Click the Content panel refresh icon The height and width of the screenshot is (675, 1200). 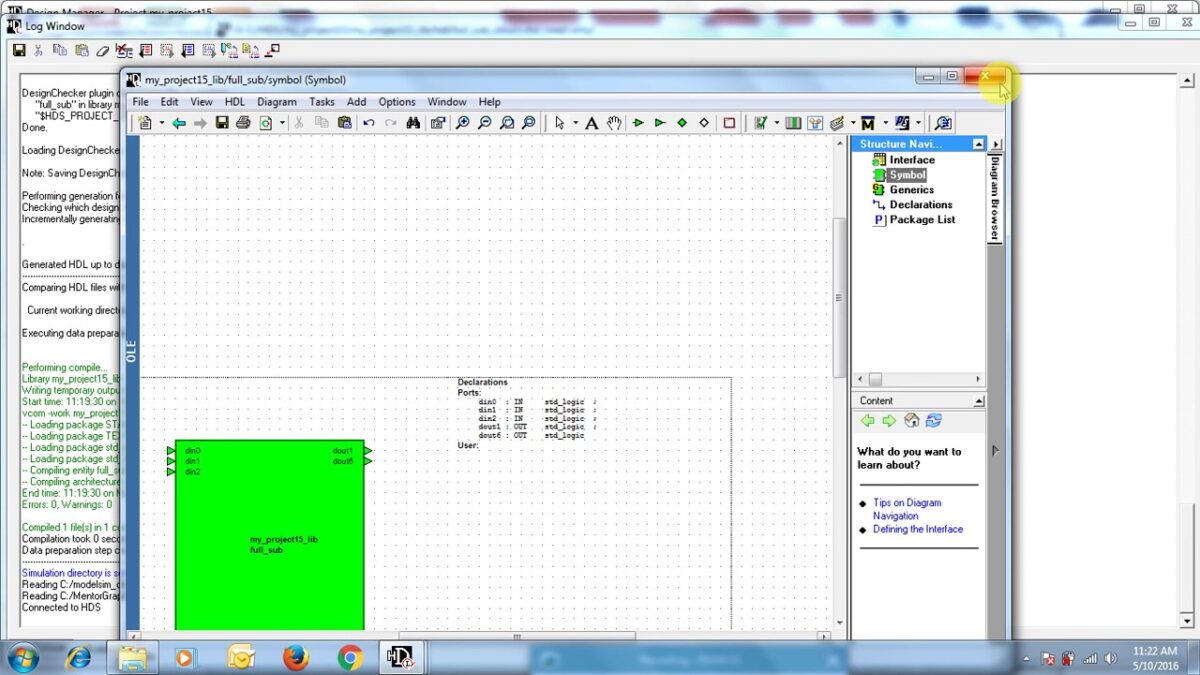[x=934, y=421]
